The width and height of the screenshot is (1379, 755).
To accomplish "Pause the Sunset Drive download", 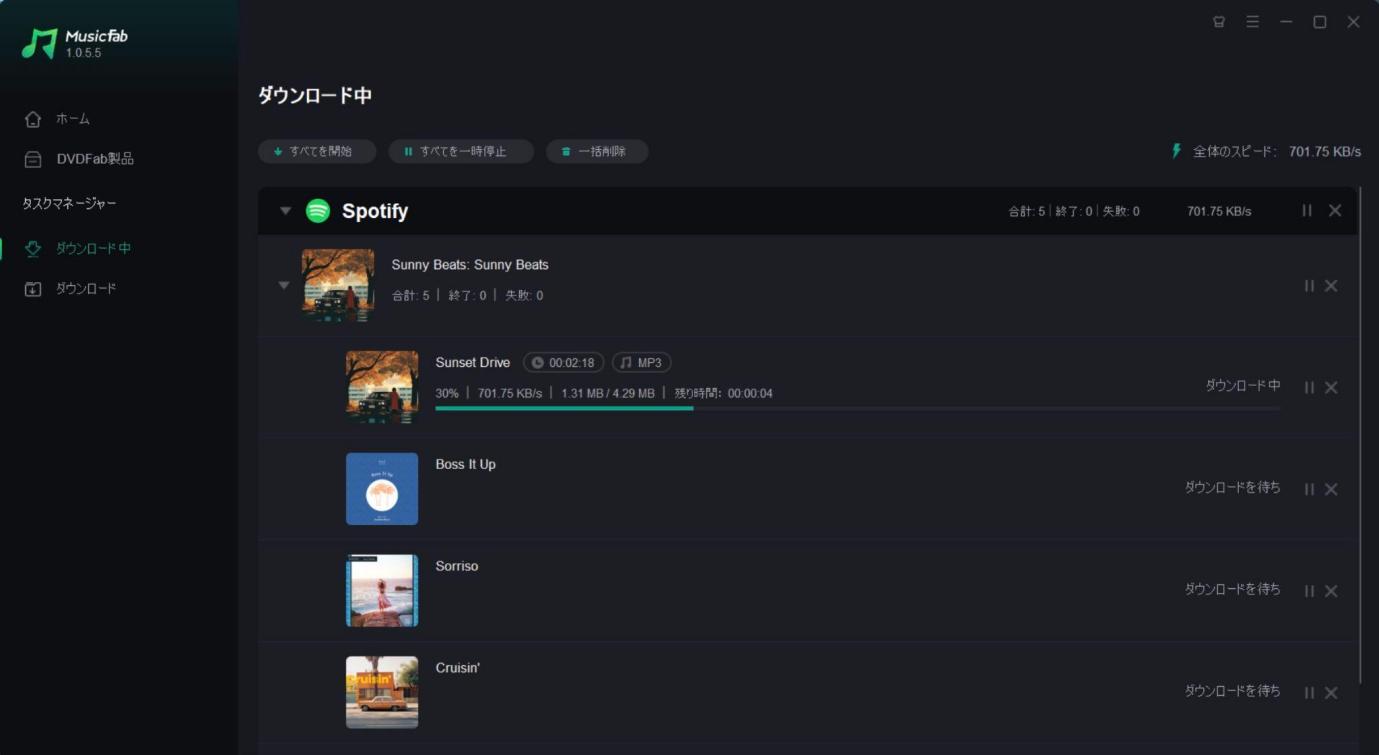I will [1309, 387].
